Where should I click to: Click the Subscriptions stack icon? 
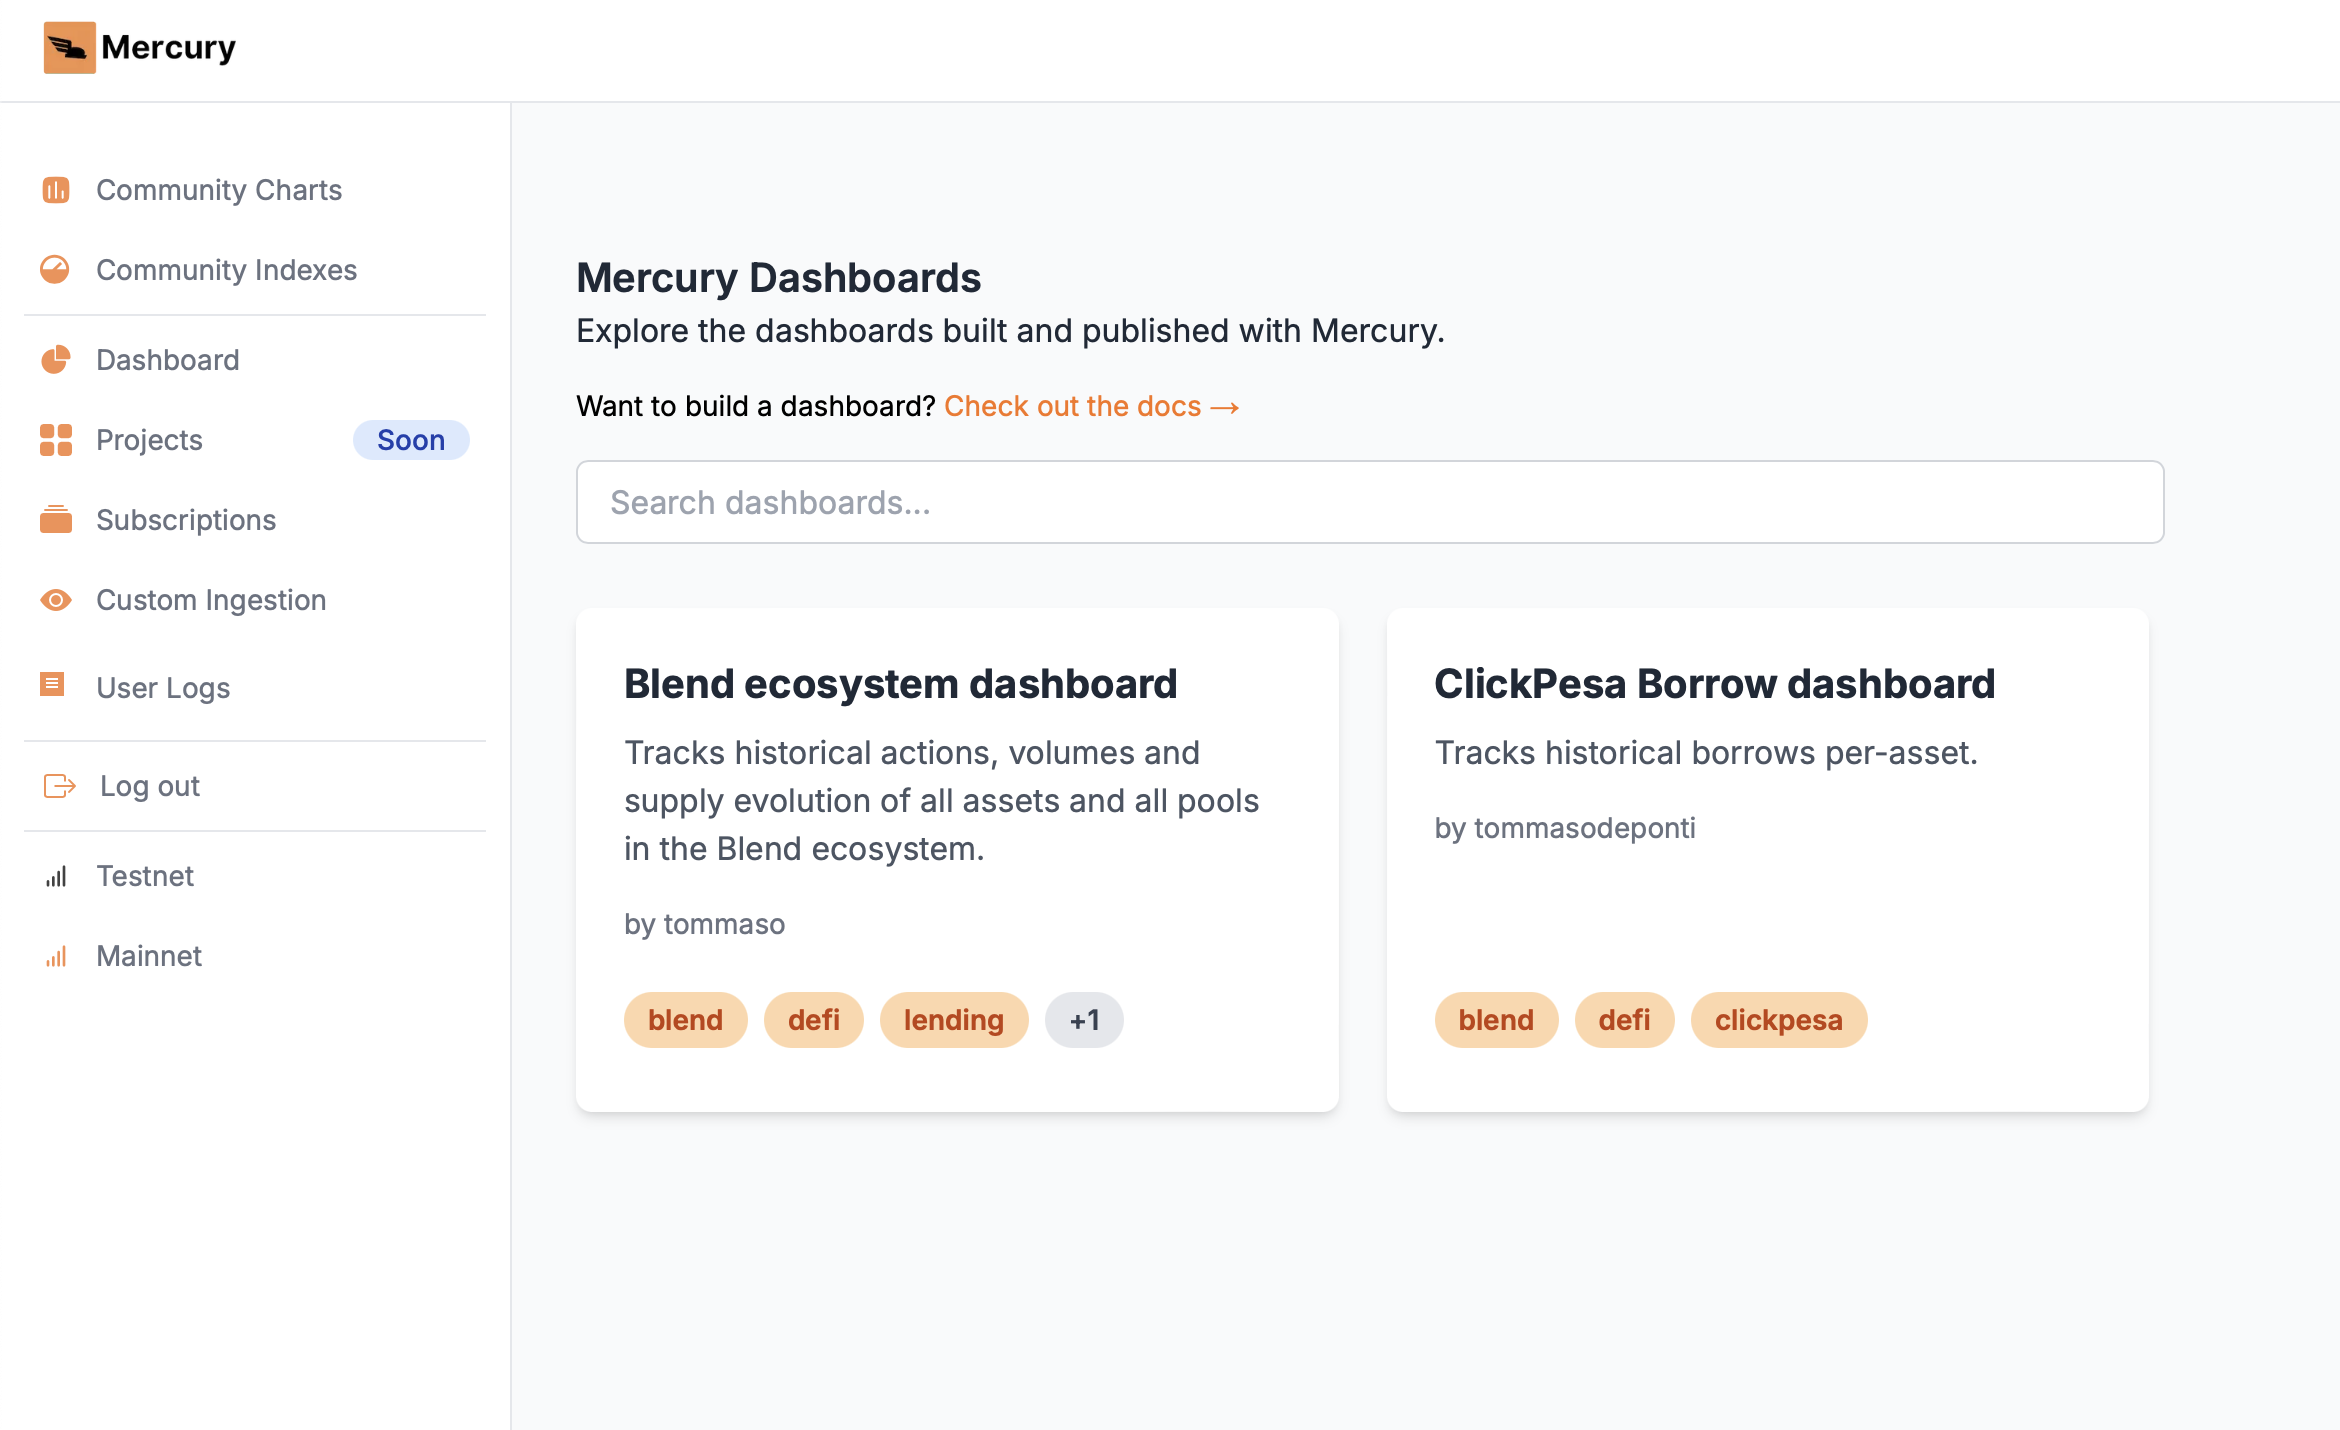tap(56, 520)
